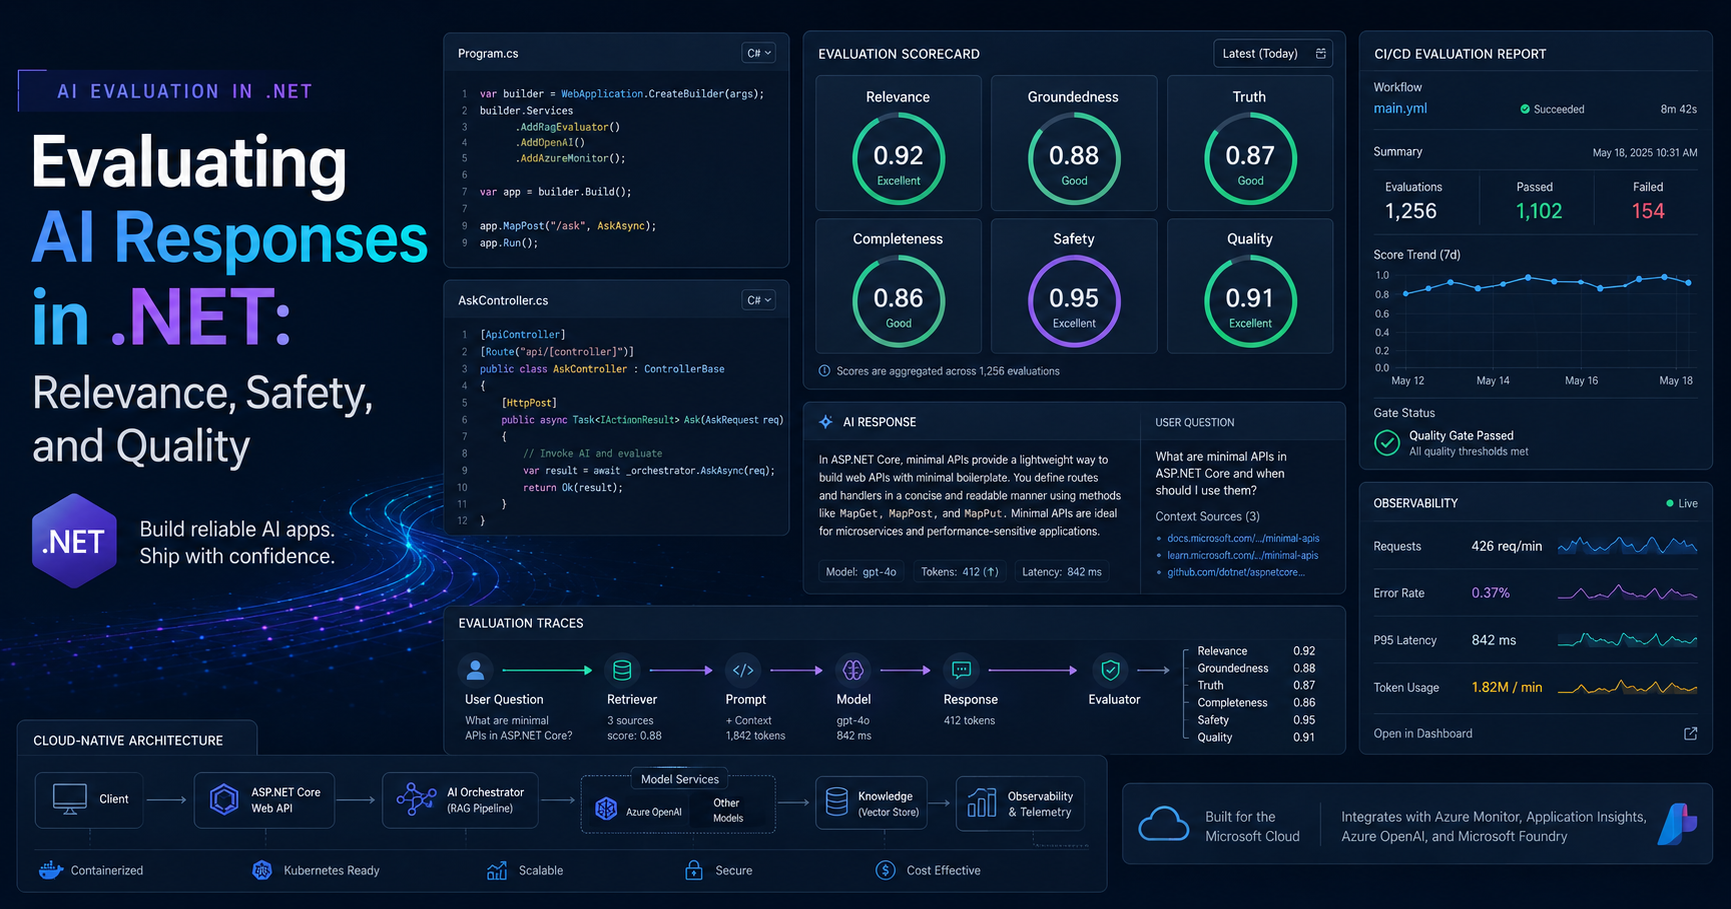
Task: Click the Evaluator shield icon in traces
Action: coord(1110,669)
